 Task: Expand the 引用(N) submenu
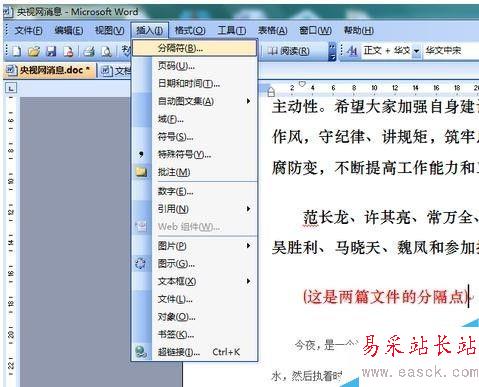tap(195, 209)
